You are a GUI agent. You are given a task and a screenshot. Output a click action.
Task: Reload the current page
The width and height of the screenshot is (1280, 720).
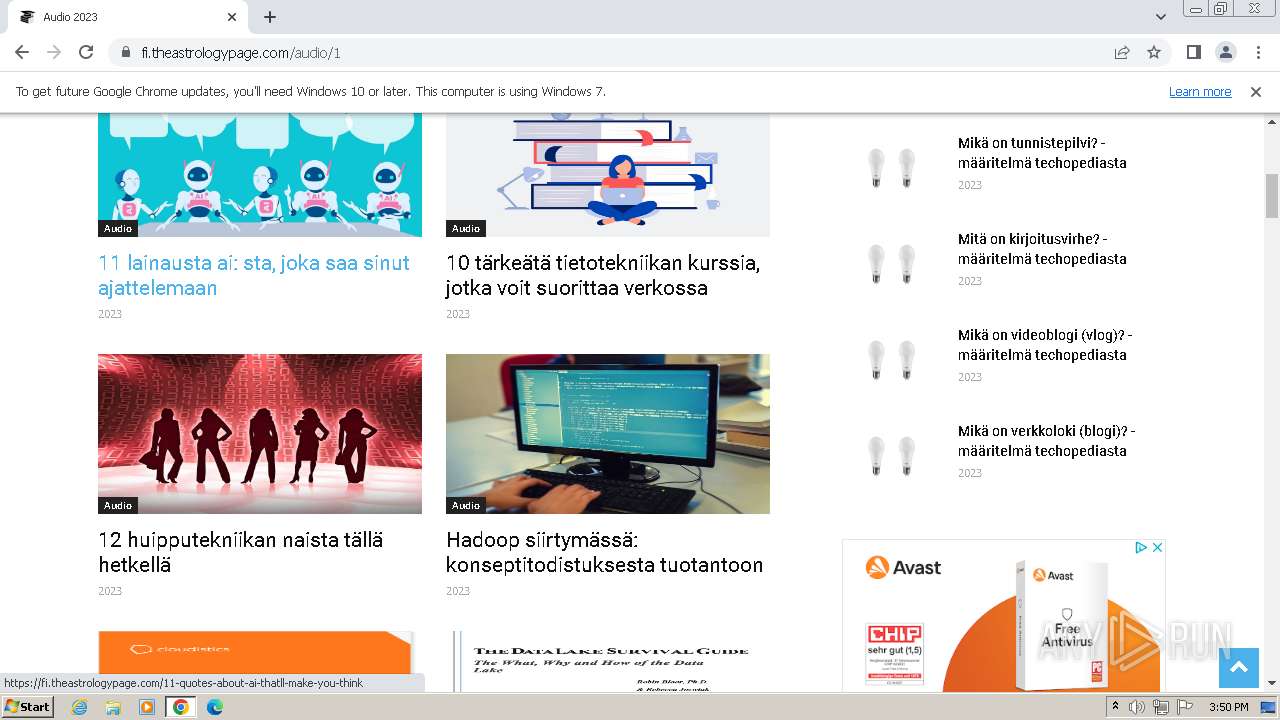pos(86,52)
